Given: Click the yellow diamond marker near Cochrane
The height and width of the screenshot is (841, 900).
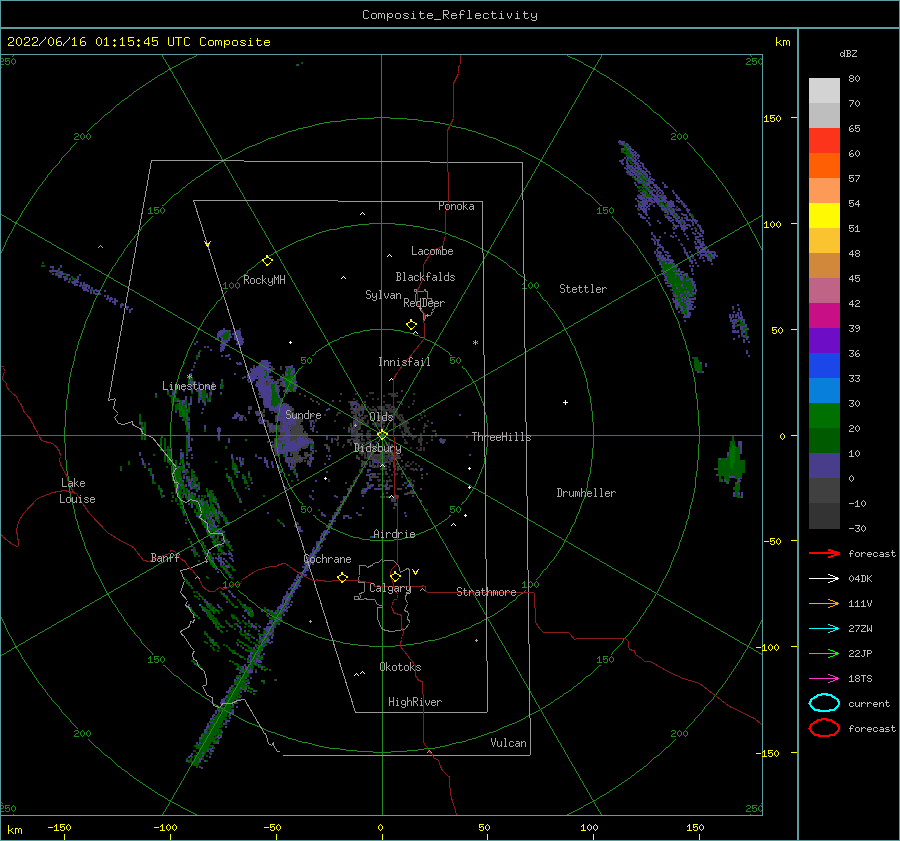Looking at the screenshot, I should 343,577.
